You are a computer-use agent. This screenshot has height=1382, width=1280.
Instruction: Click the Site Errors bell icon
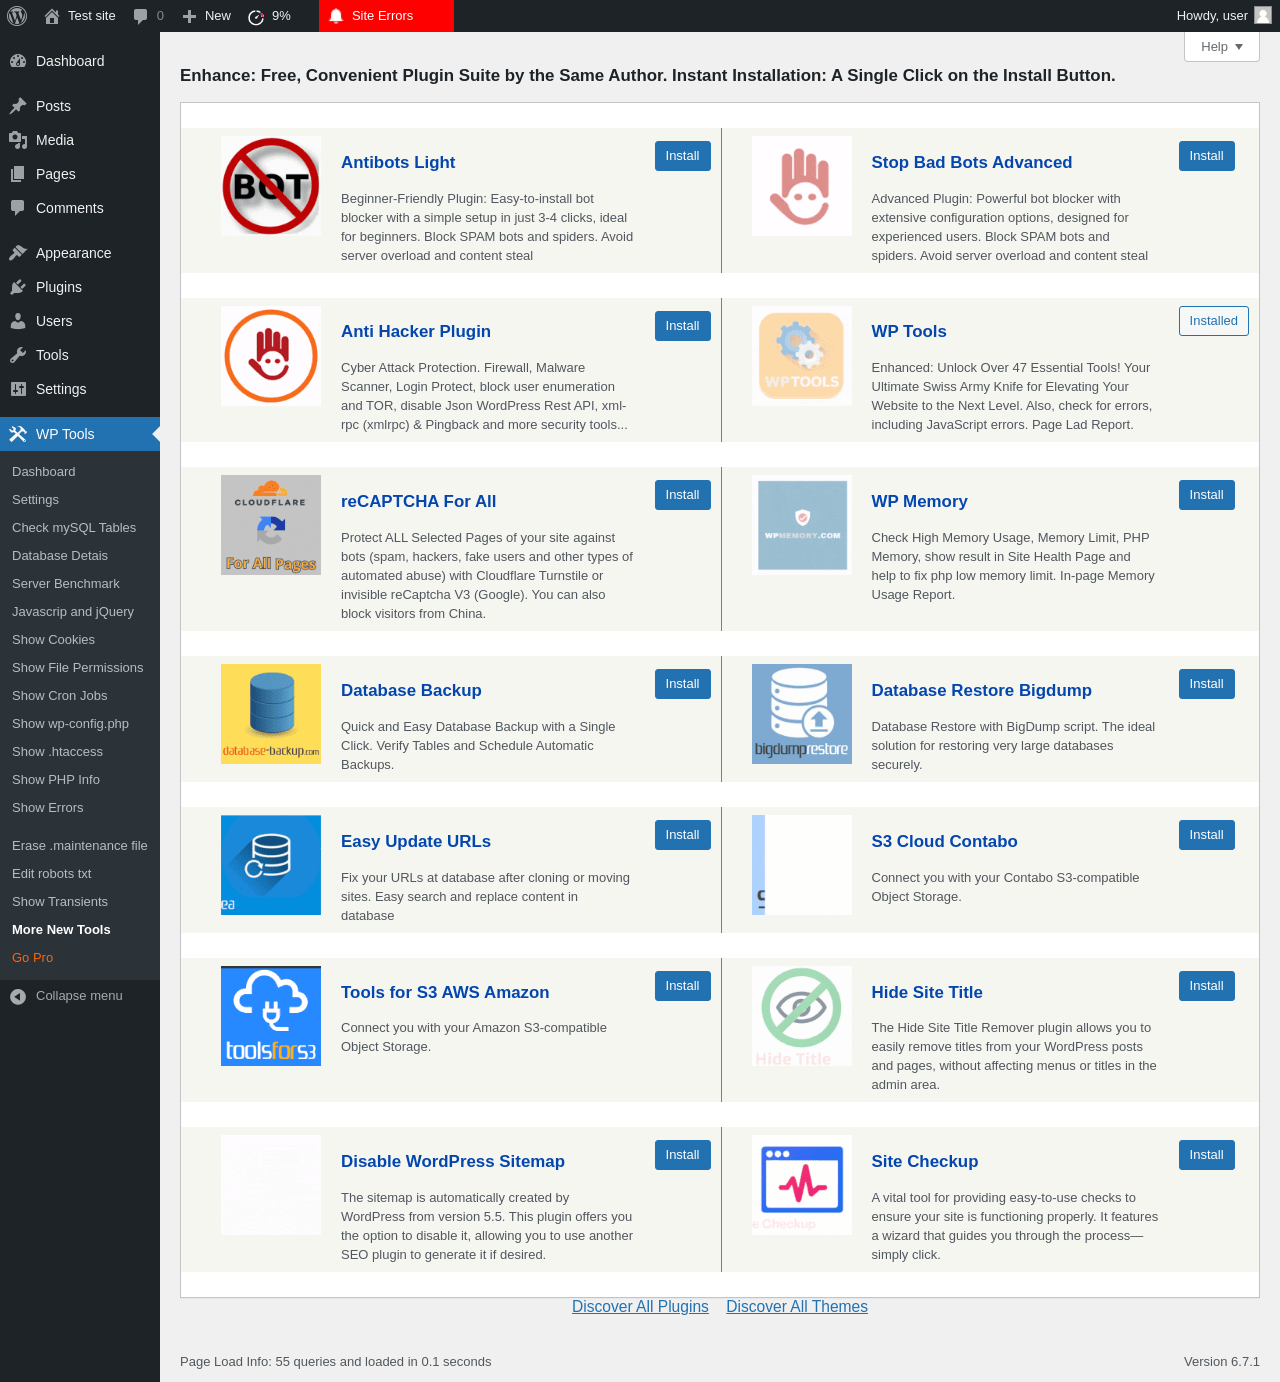point(336,16)
